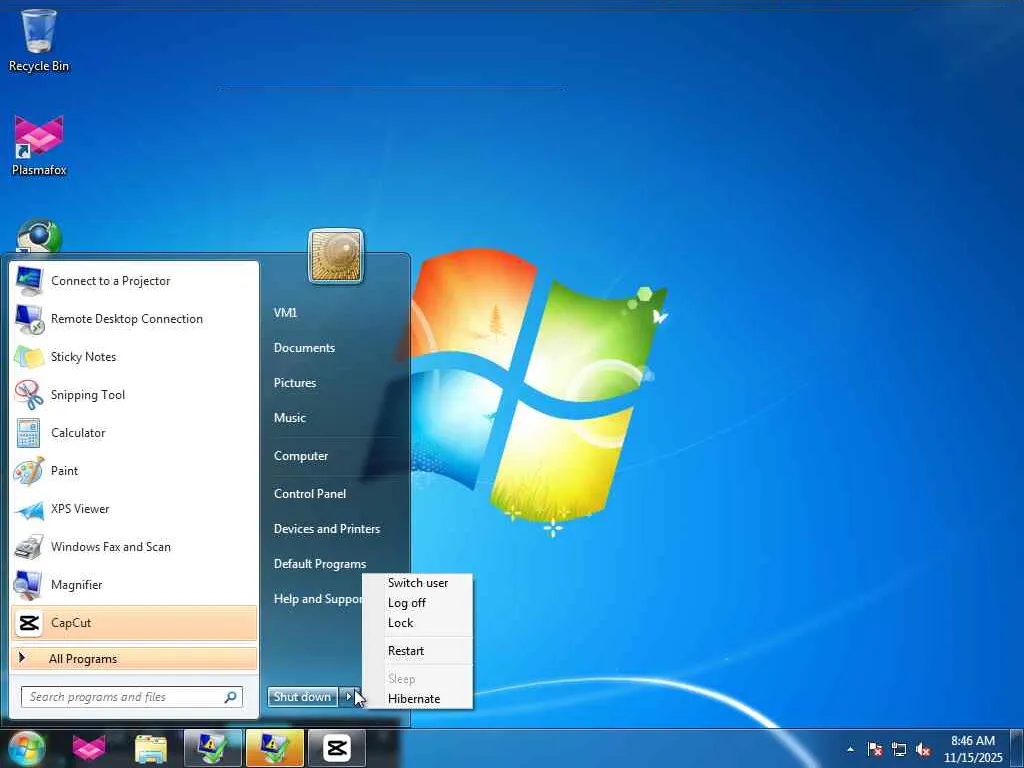Open the clock showing 8:46 AM
Viewport: 1024px width, 768px height.
973,749
